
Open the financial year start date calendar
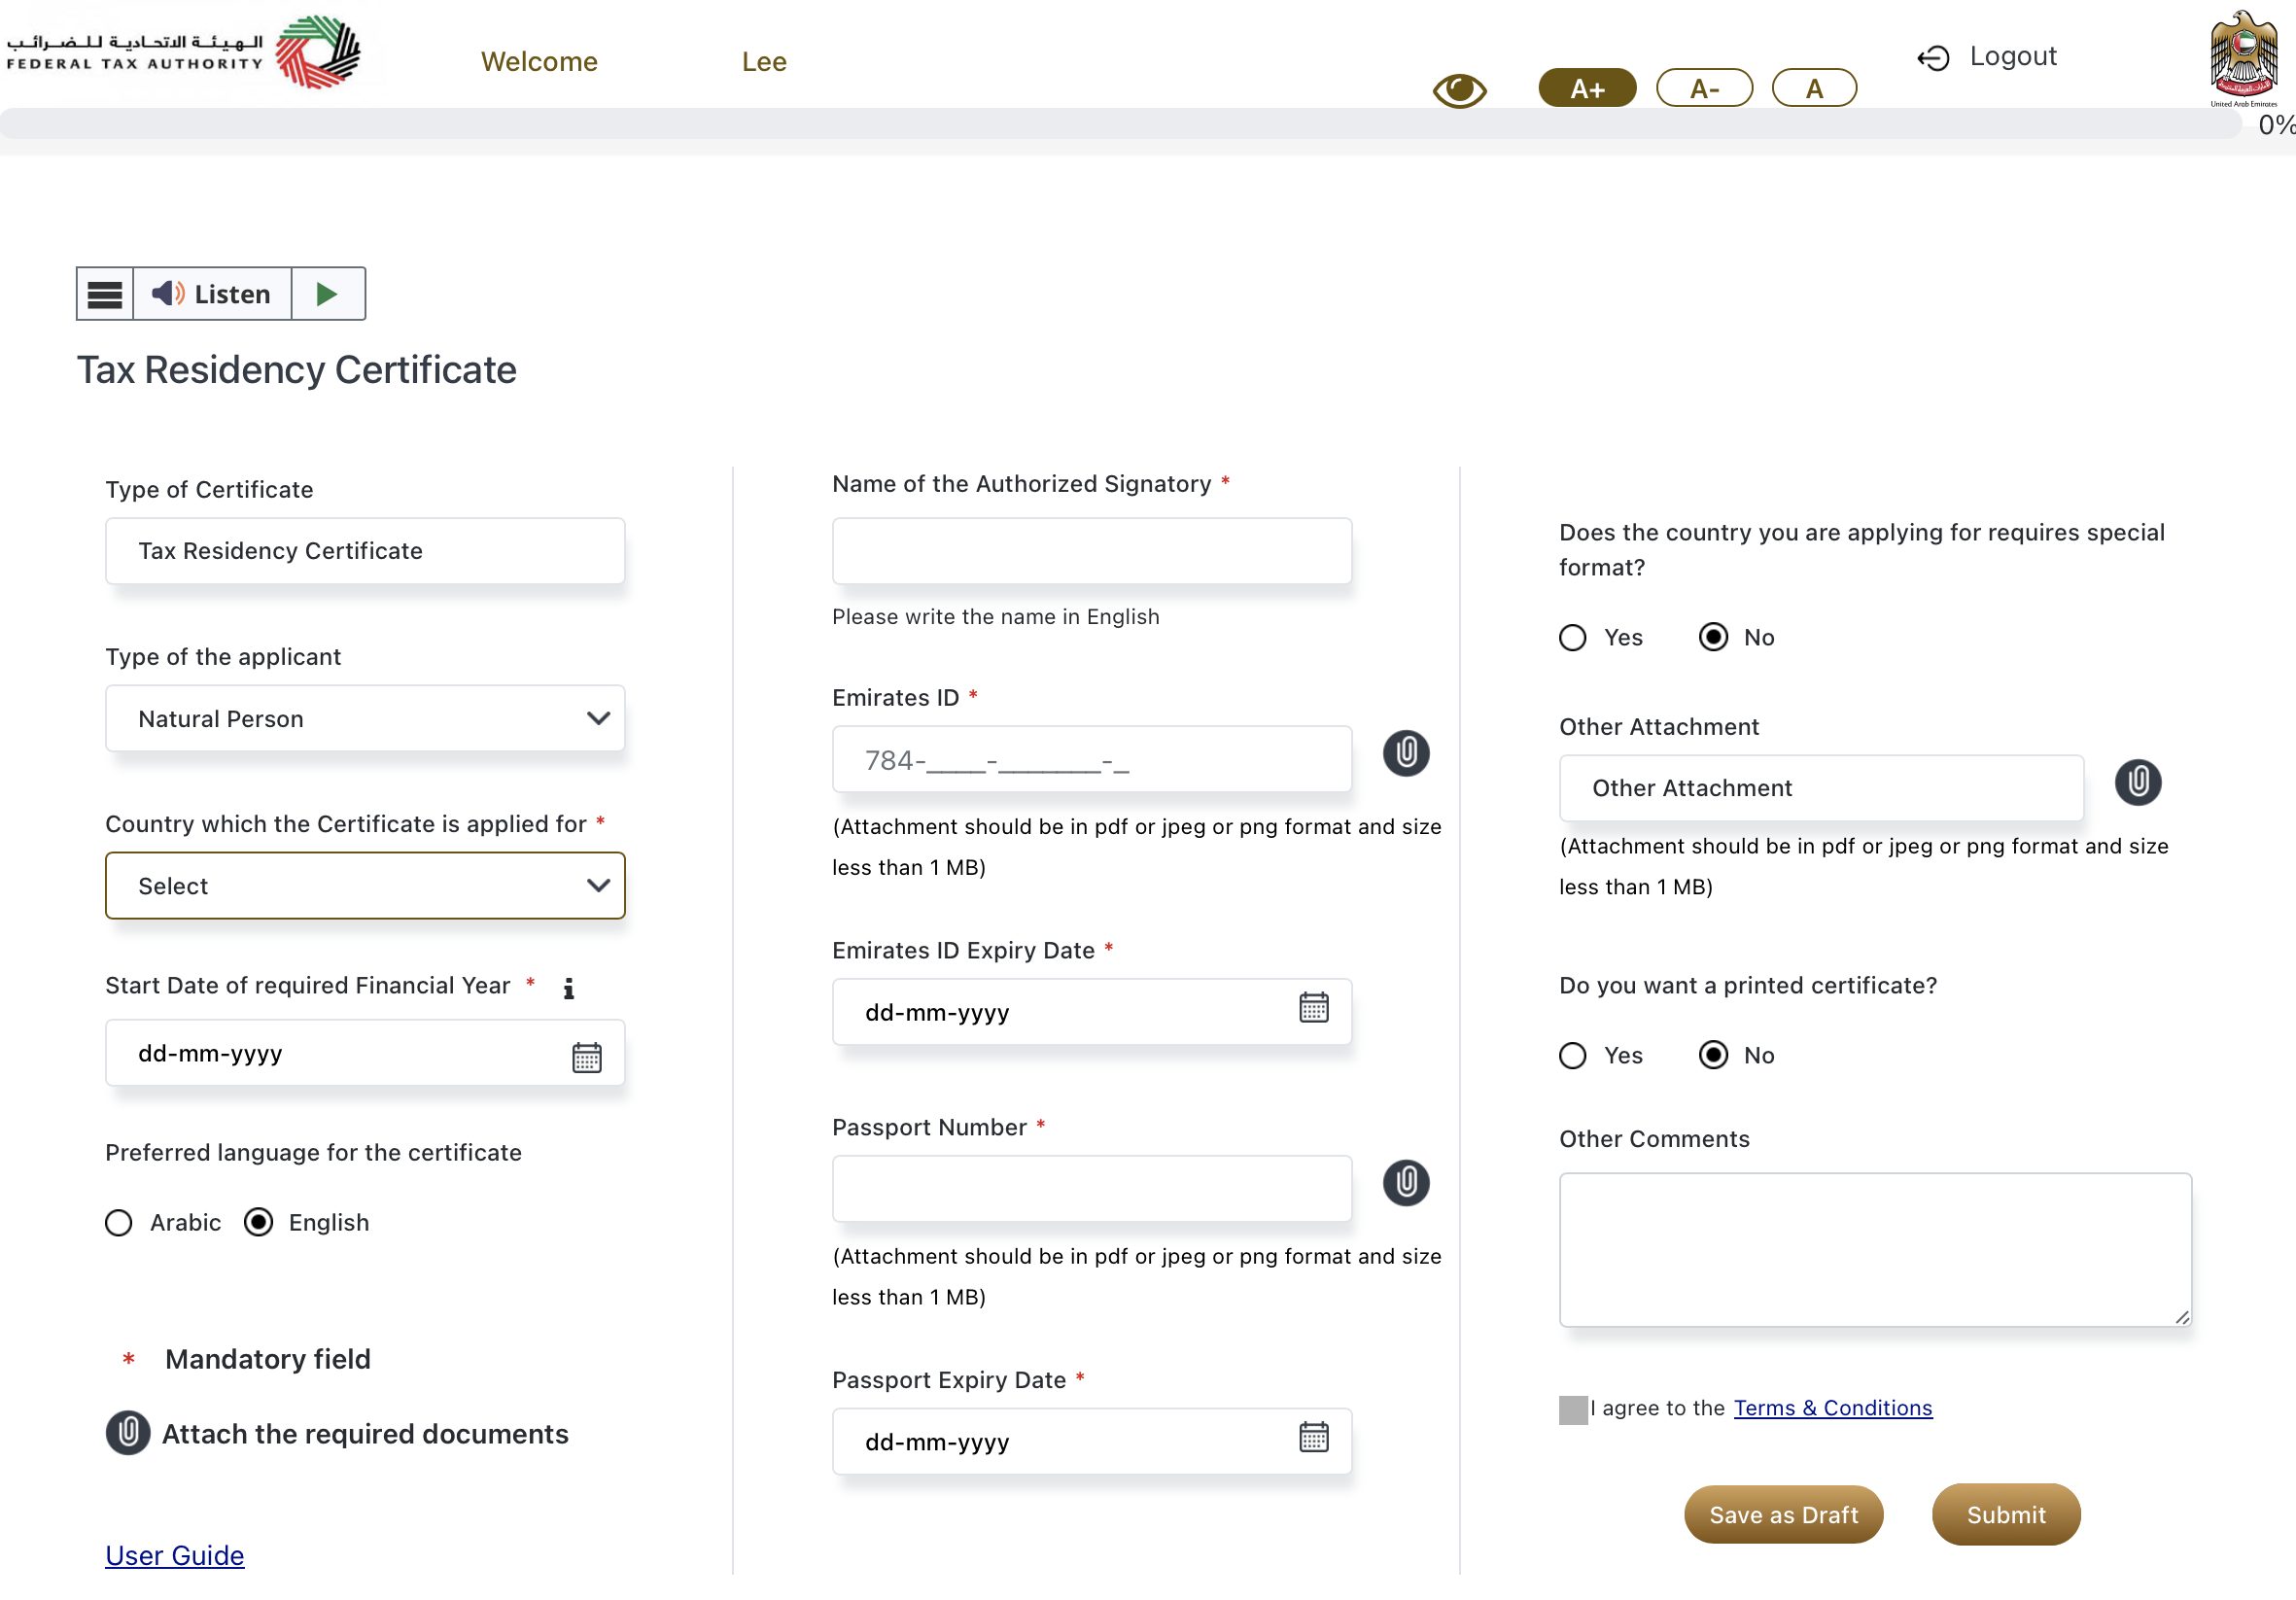pos(586,1057)
